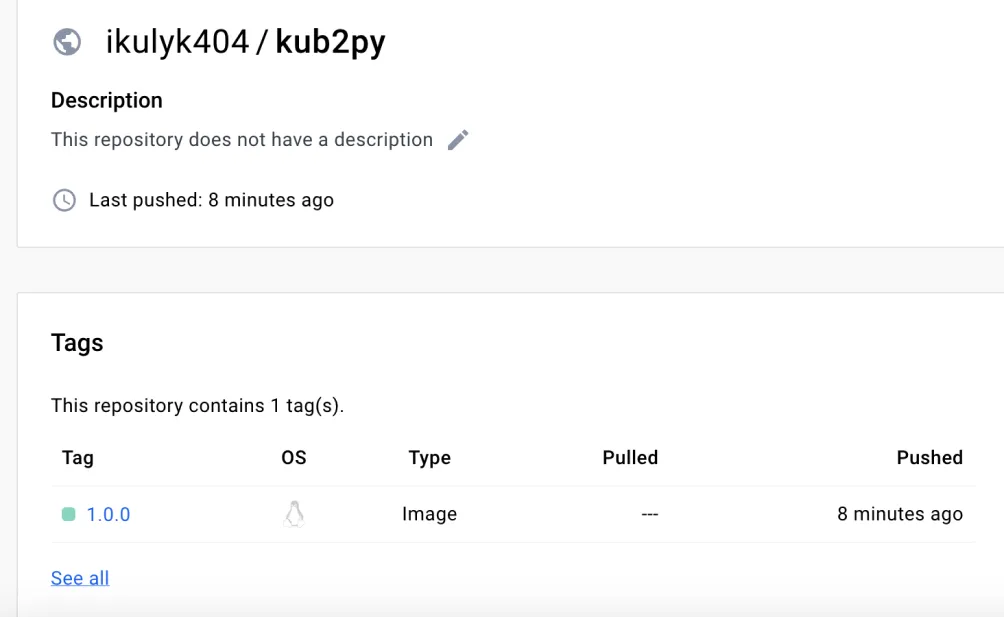Click the Tag column header
The width and height of the screenshot is (1004, 617).
pyautogui.click(x=77, y=457)
